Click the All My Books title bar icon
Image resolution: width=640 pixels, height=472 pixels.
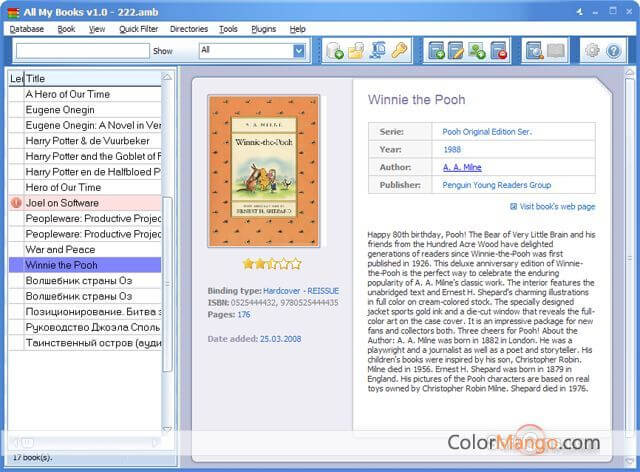tap(13, 12)
